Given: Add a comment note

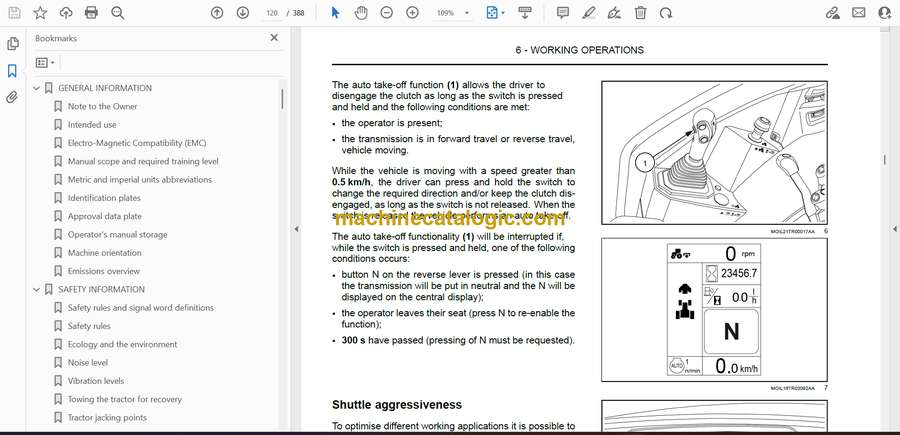Looking at the screenshot, I should (563, 13).
